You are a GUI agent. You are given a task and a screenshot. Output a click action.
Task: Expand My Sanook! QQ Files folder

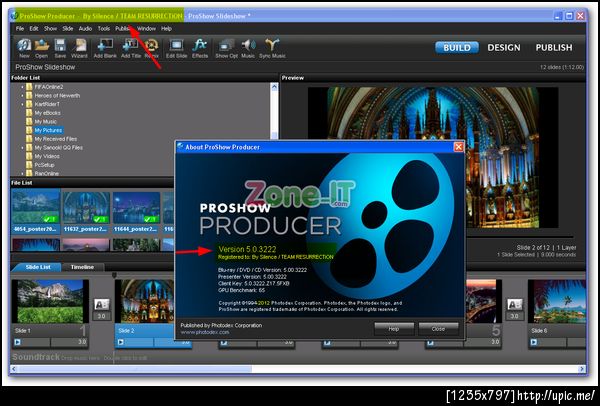[x=22, y=148]
